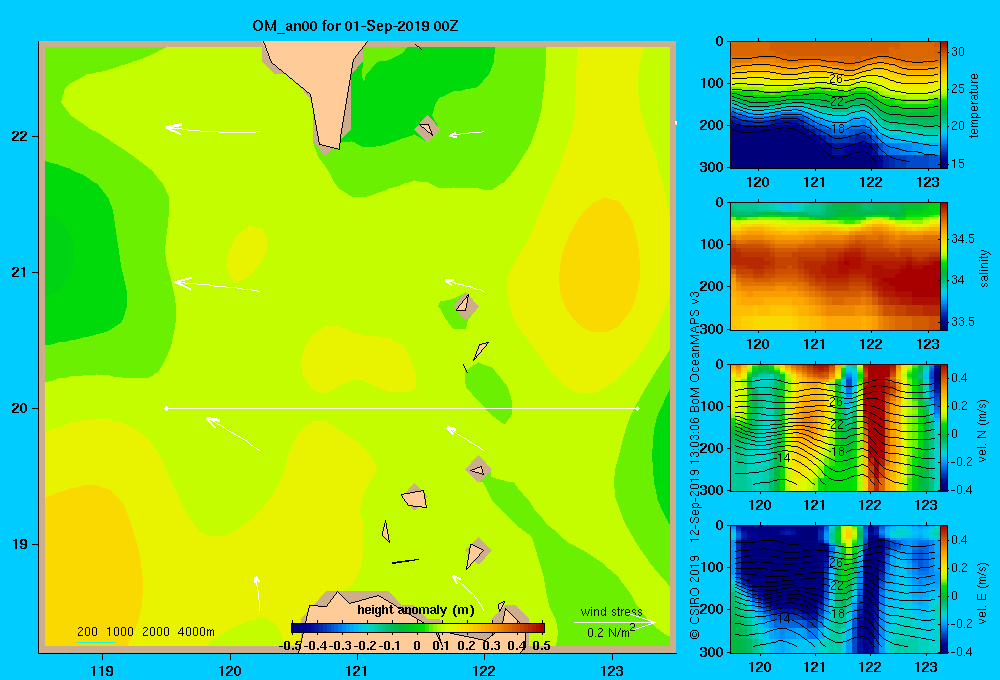The height and width of the screenshot is (680, 1000).
Task: Select the white section line along 20 degrees latitude
Action: (402, 408)
